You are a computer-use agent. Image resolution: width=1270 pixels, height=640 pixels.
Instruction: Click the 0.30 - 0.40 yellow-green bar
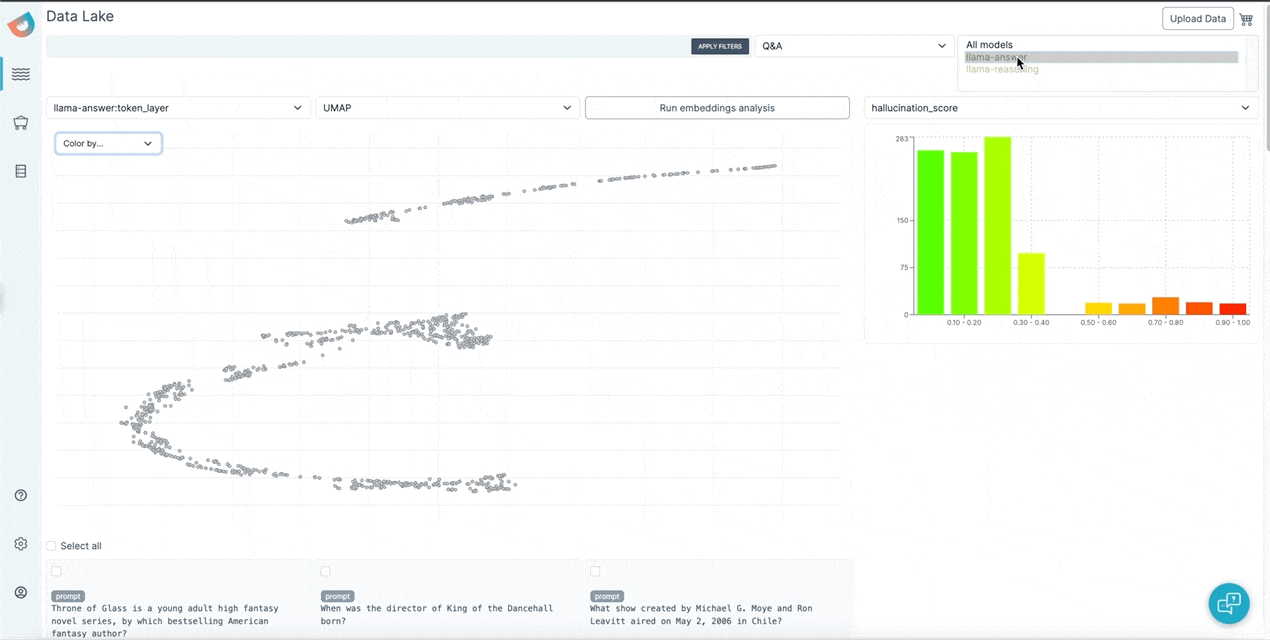(1031, 284)
